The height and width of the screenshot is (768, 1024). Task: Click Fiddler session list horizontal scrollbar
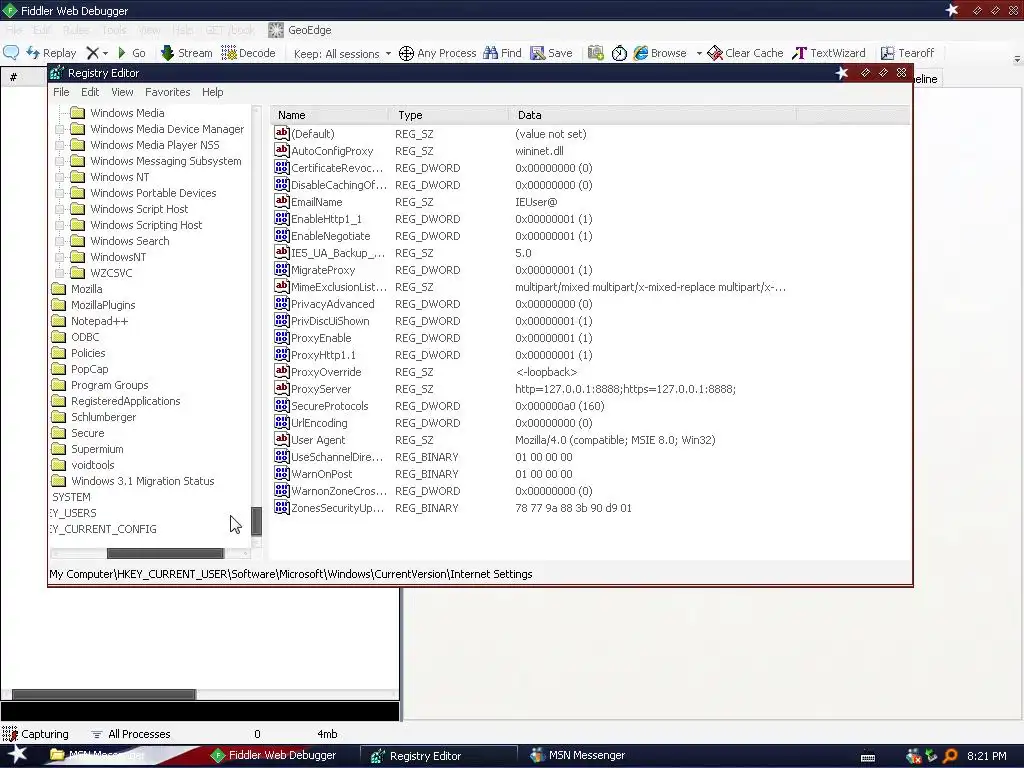(104, 694)
